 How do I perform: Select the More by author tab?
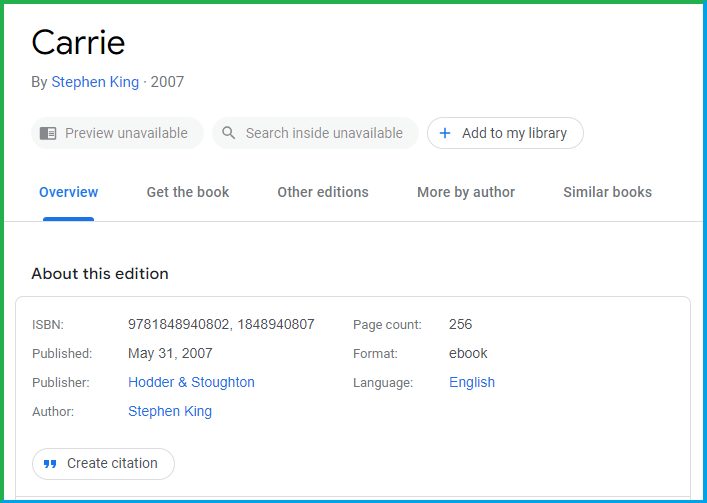(x=466, y=192)
